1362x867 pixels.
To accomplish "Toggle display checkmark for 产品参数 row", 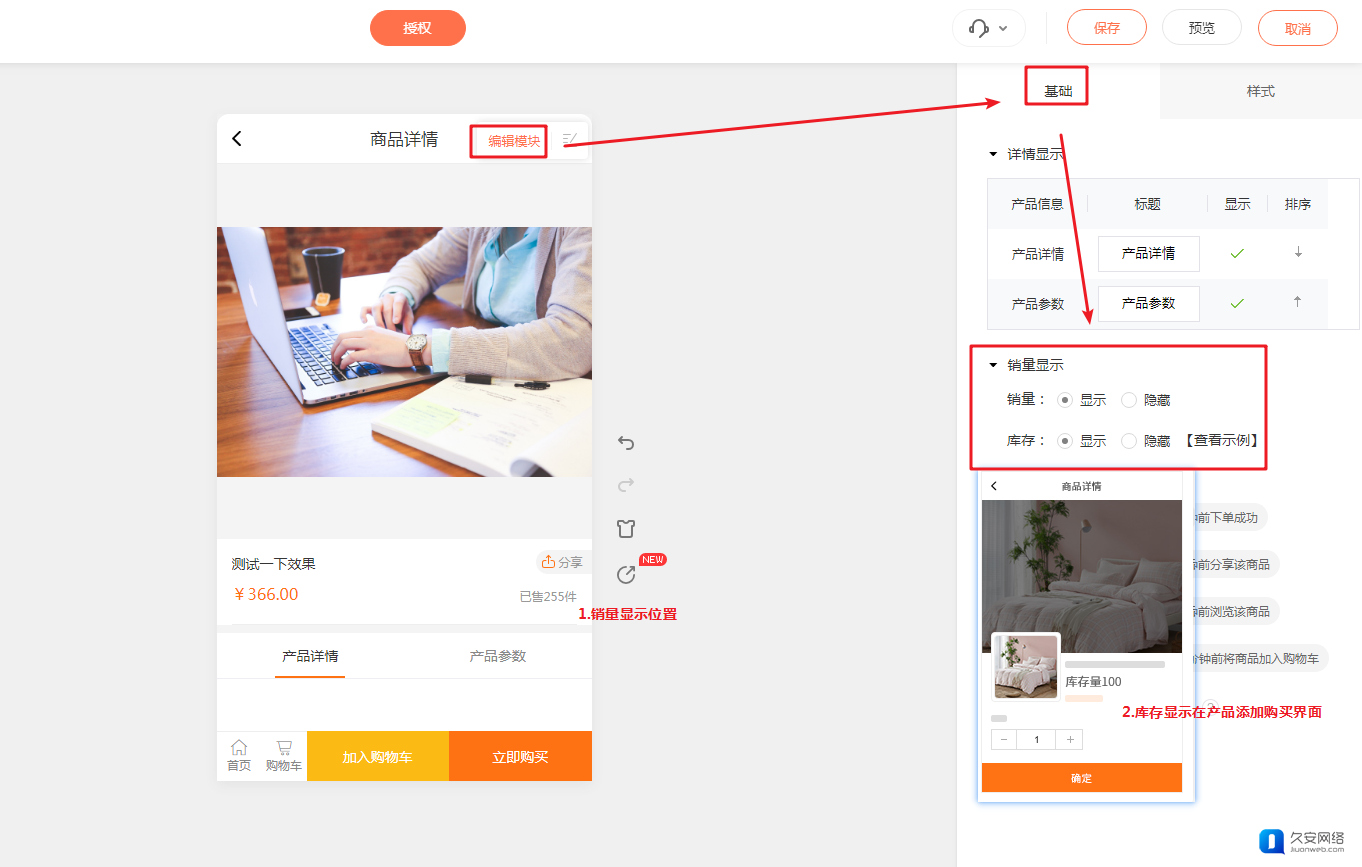I will click(1237, 303).
